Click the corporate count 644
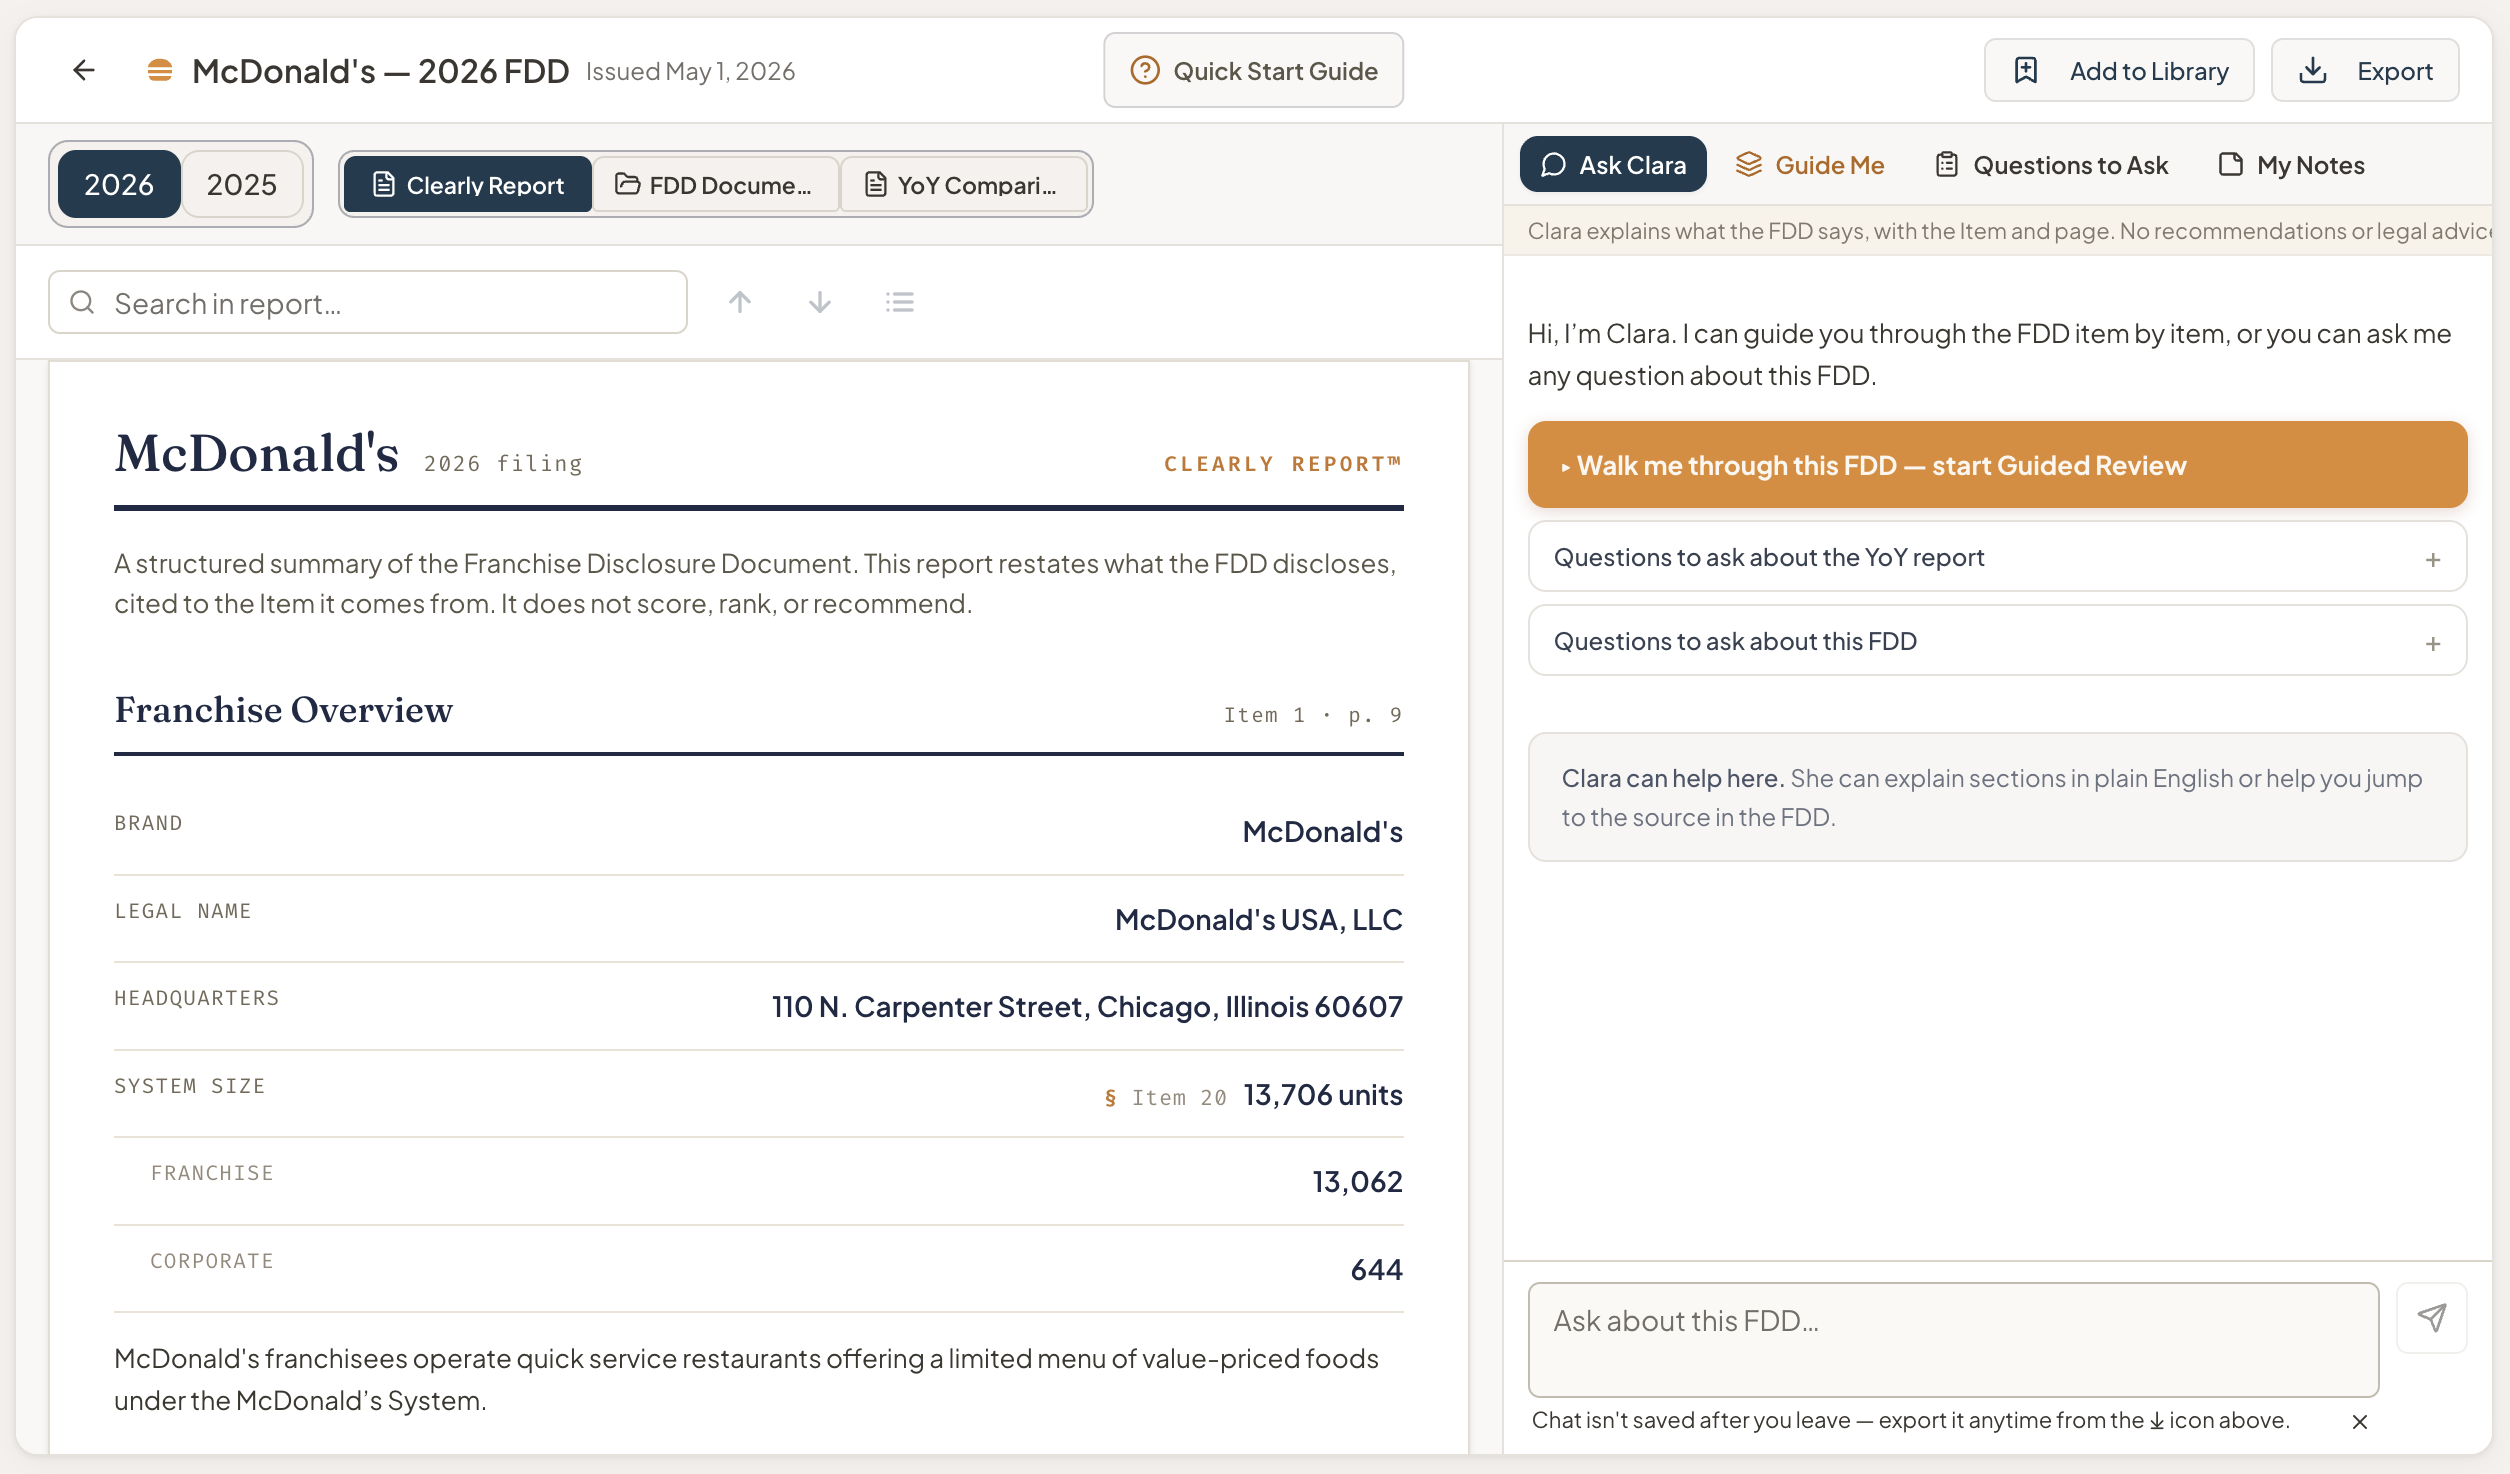 pos(1376,1270)
